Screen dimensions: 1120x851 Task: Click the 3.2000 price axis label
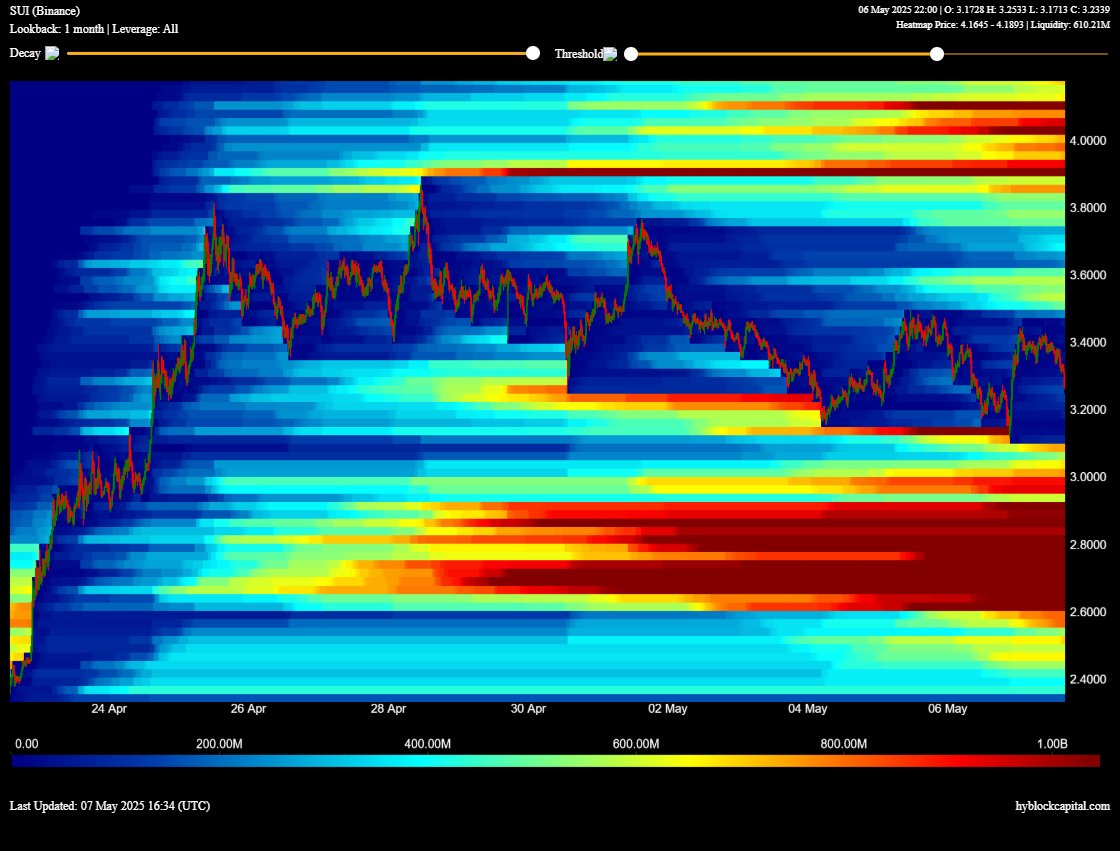pyautogui.click(x=1087, y=409)
